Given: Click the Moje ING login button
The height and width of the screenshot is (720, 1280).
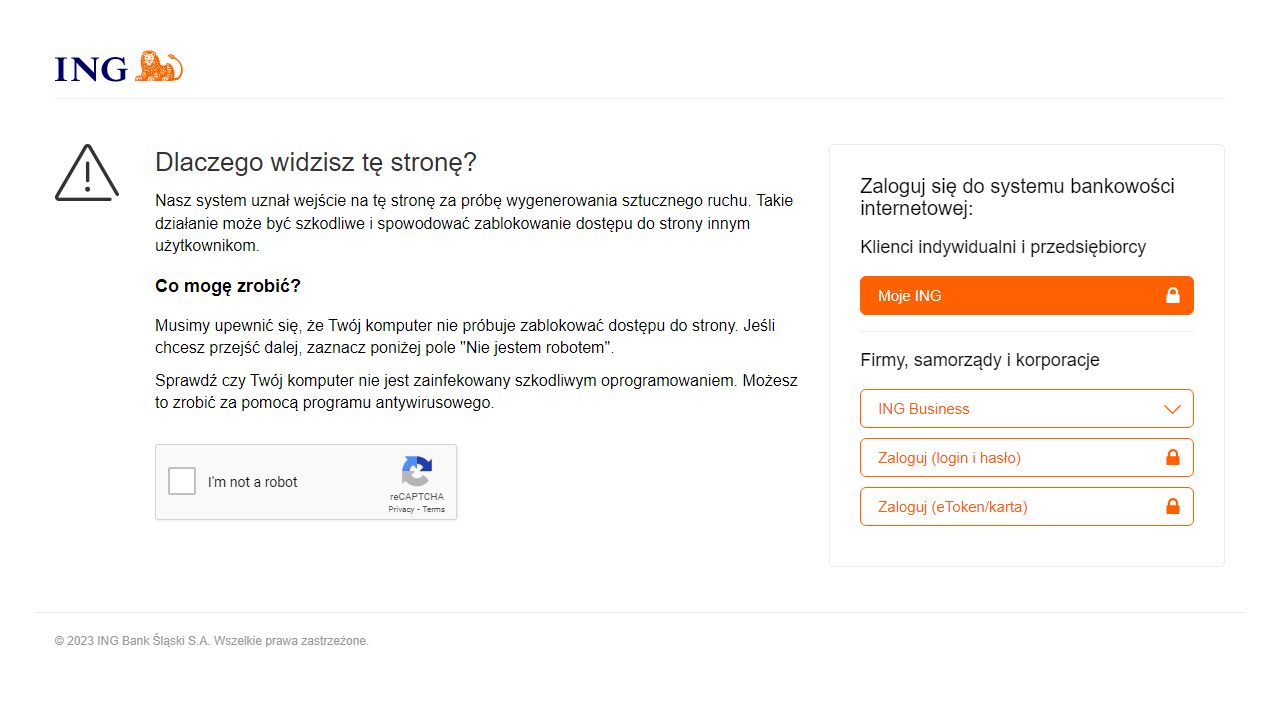Looking at the screenshot, I should click(1026, 295).
